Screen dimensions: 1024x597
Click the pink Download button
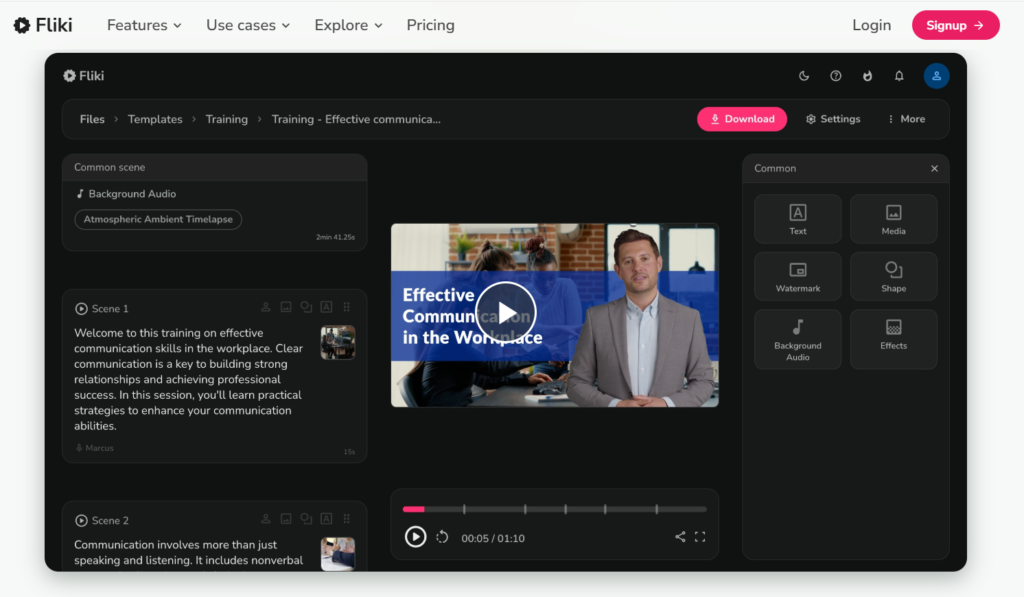(742, 119)
